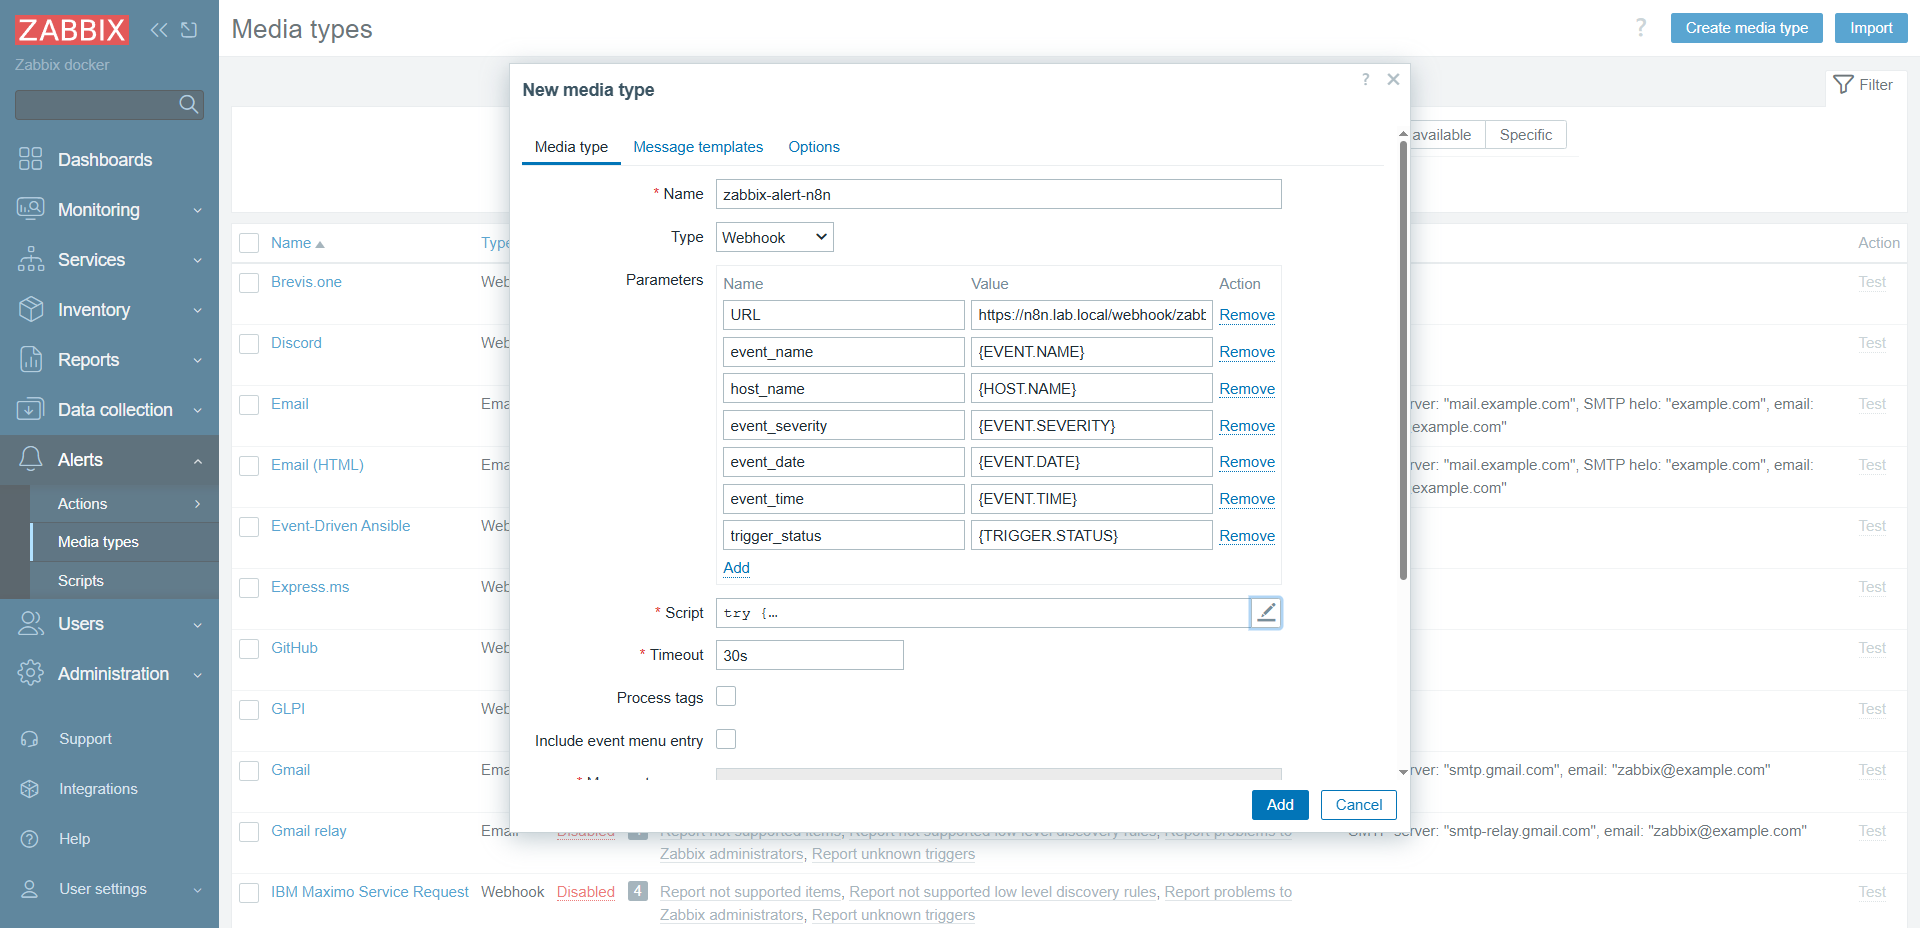Screen dimensions: 1920x928
Task: Open Dashboards from the sidebar
Action: pyautogui.click(x=105, y=160)
